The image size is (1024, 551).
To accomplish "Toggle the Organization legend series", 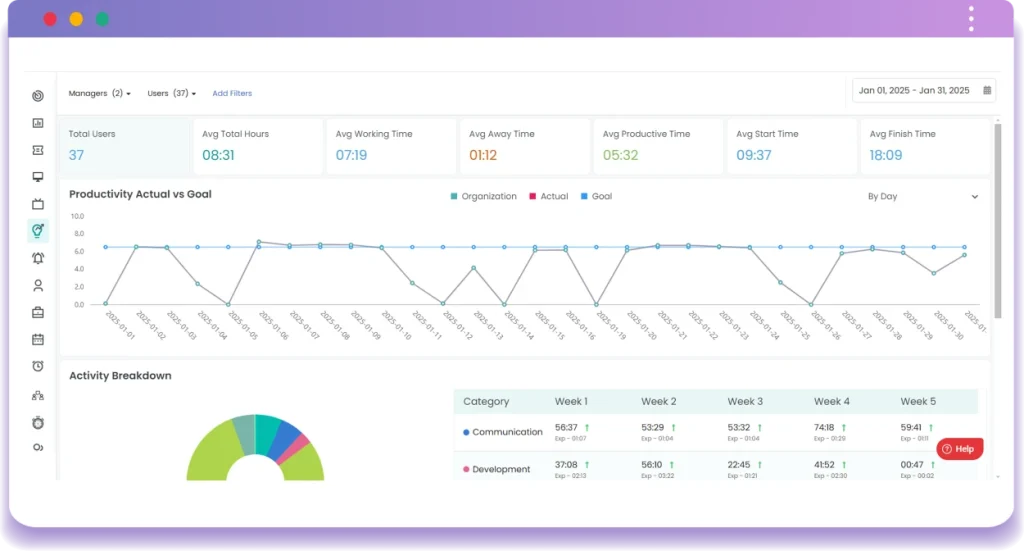I will click(x=483, y=196).
